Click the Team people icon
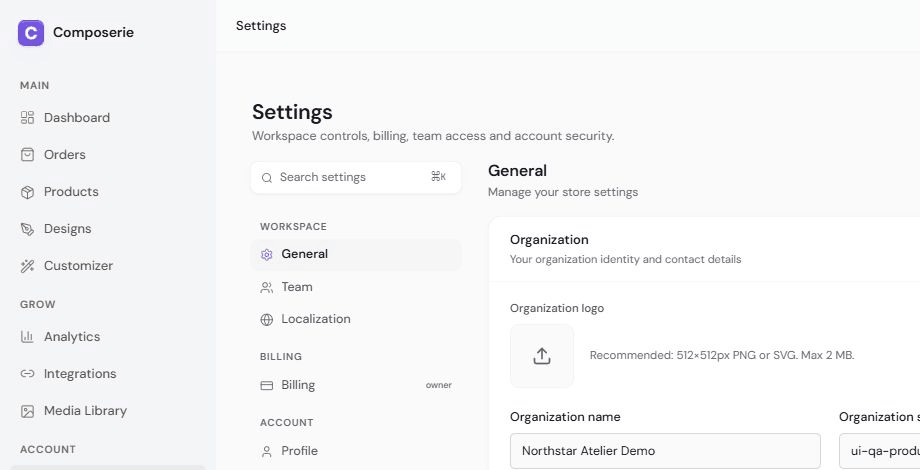 coord(266,288)
